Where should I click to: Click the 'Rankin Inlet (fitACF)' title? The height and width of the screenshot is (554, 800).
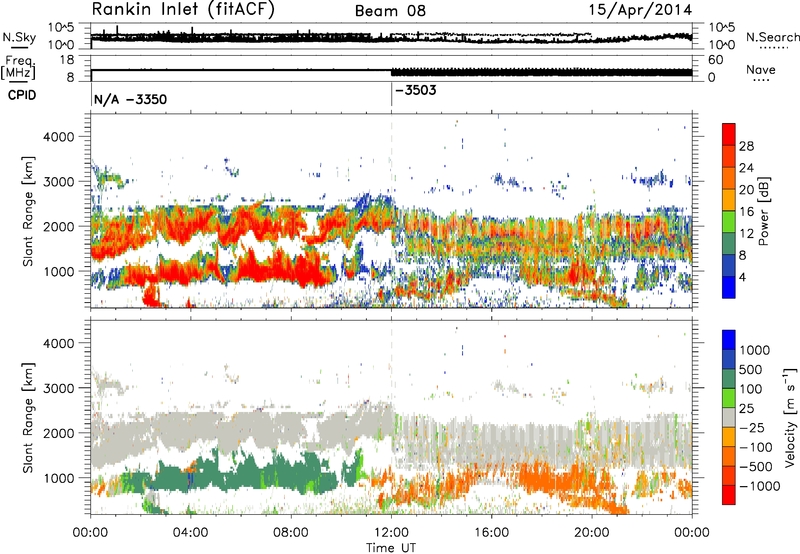[183, 10]
